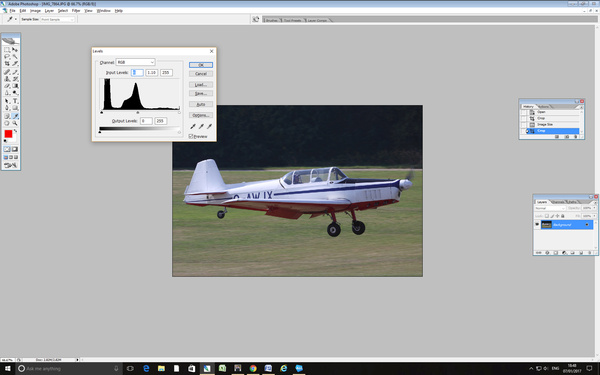Click the gamma input levels field
The height and width of the screenshot is (375, 600).
click(152, 72)
